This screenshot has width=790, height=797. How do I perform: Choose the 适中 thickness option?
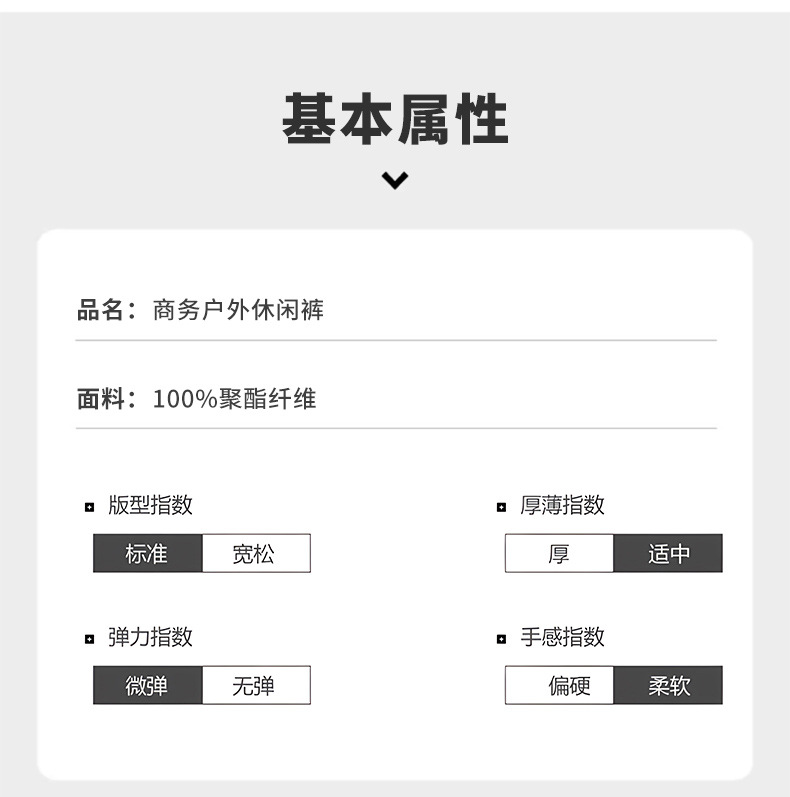pyautogui.click(x=668, y=553)
